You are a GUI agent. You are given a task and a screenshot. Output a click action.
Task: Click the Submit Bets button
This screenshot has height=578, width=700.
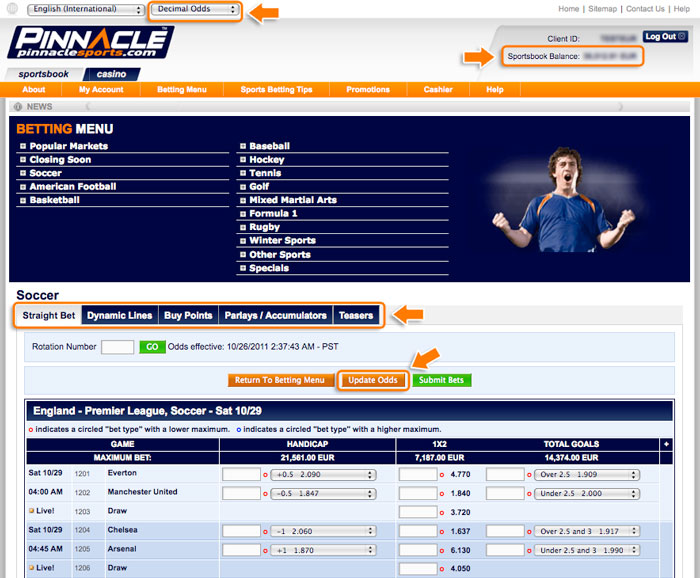[x=441, y=380]
